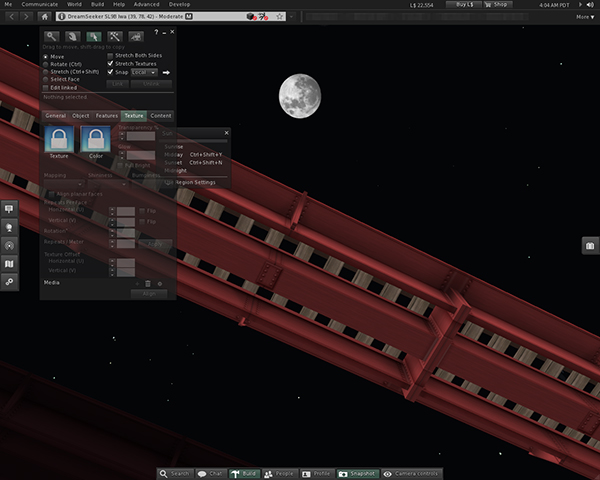Screen dimensions: 600x480
Task: Click the Buy L$ button
Action: click(465, 5)
